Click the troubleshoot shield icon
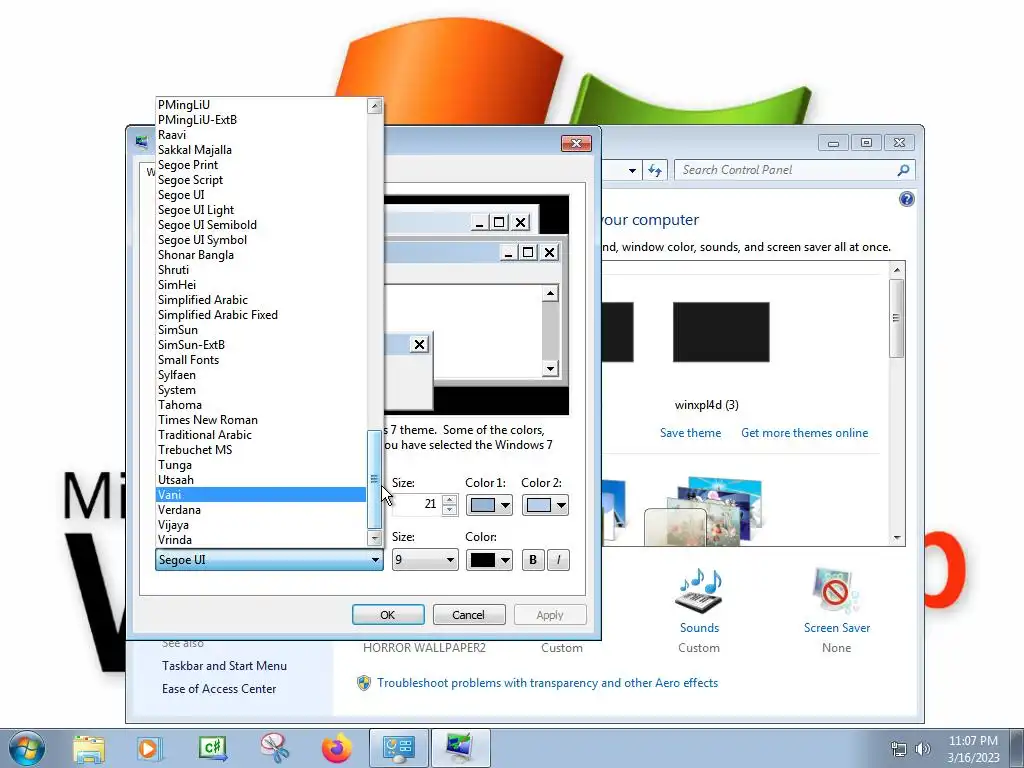 pos(364,683)
